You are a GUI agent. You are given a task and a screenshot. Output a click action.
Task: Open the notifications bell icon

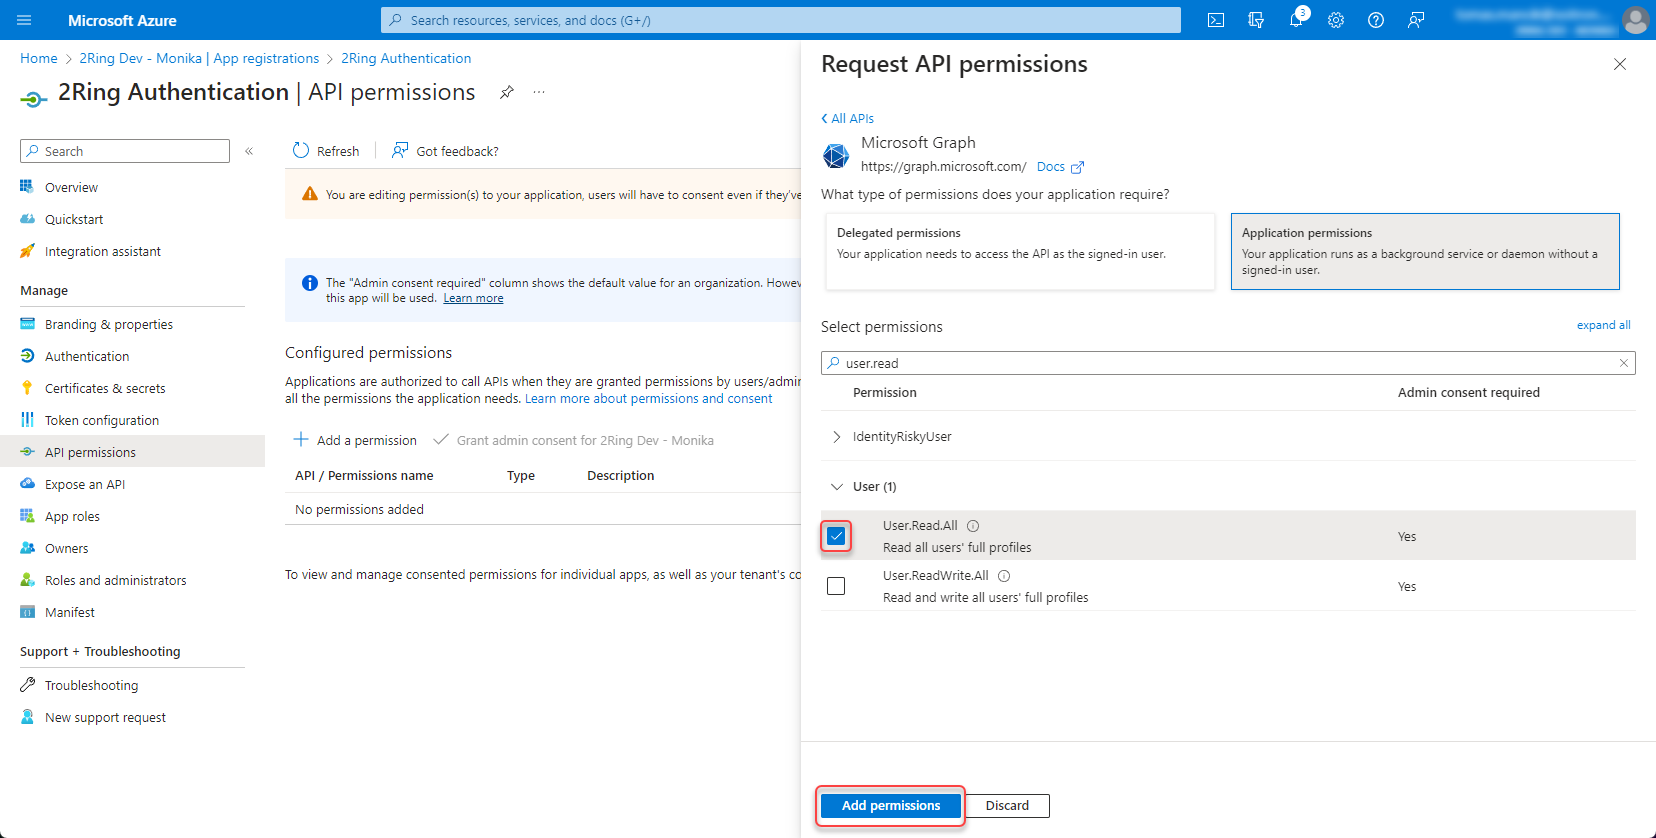coord(1296,20)
